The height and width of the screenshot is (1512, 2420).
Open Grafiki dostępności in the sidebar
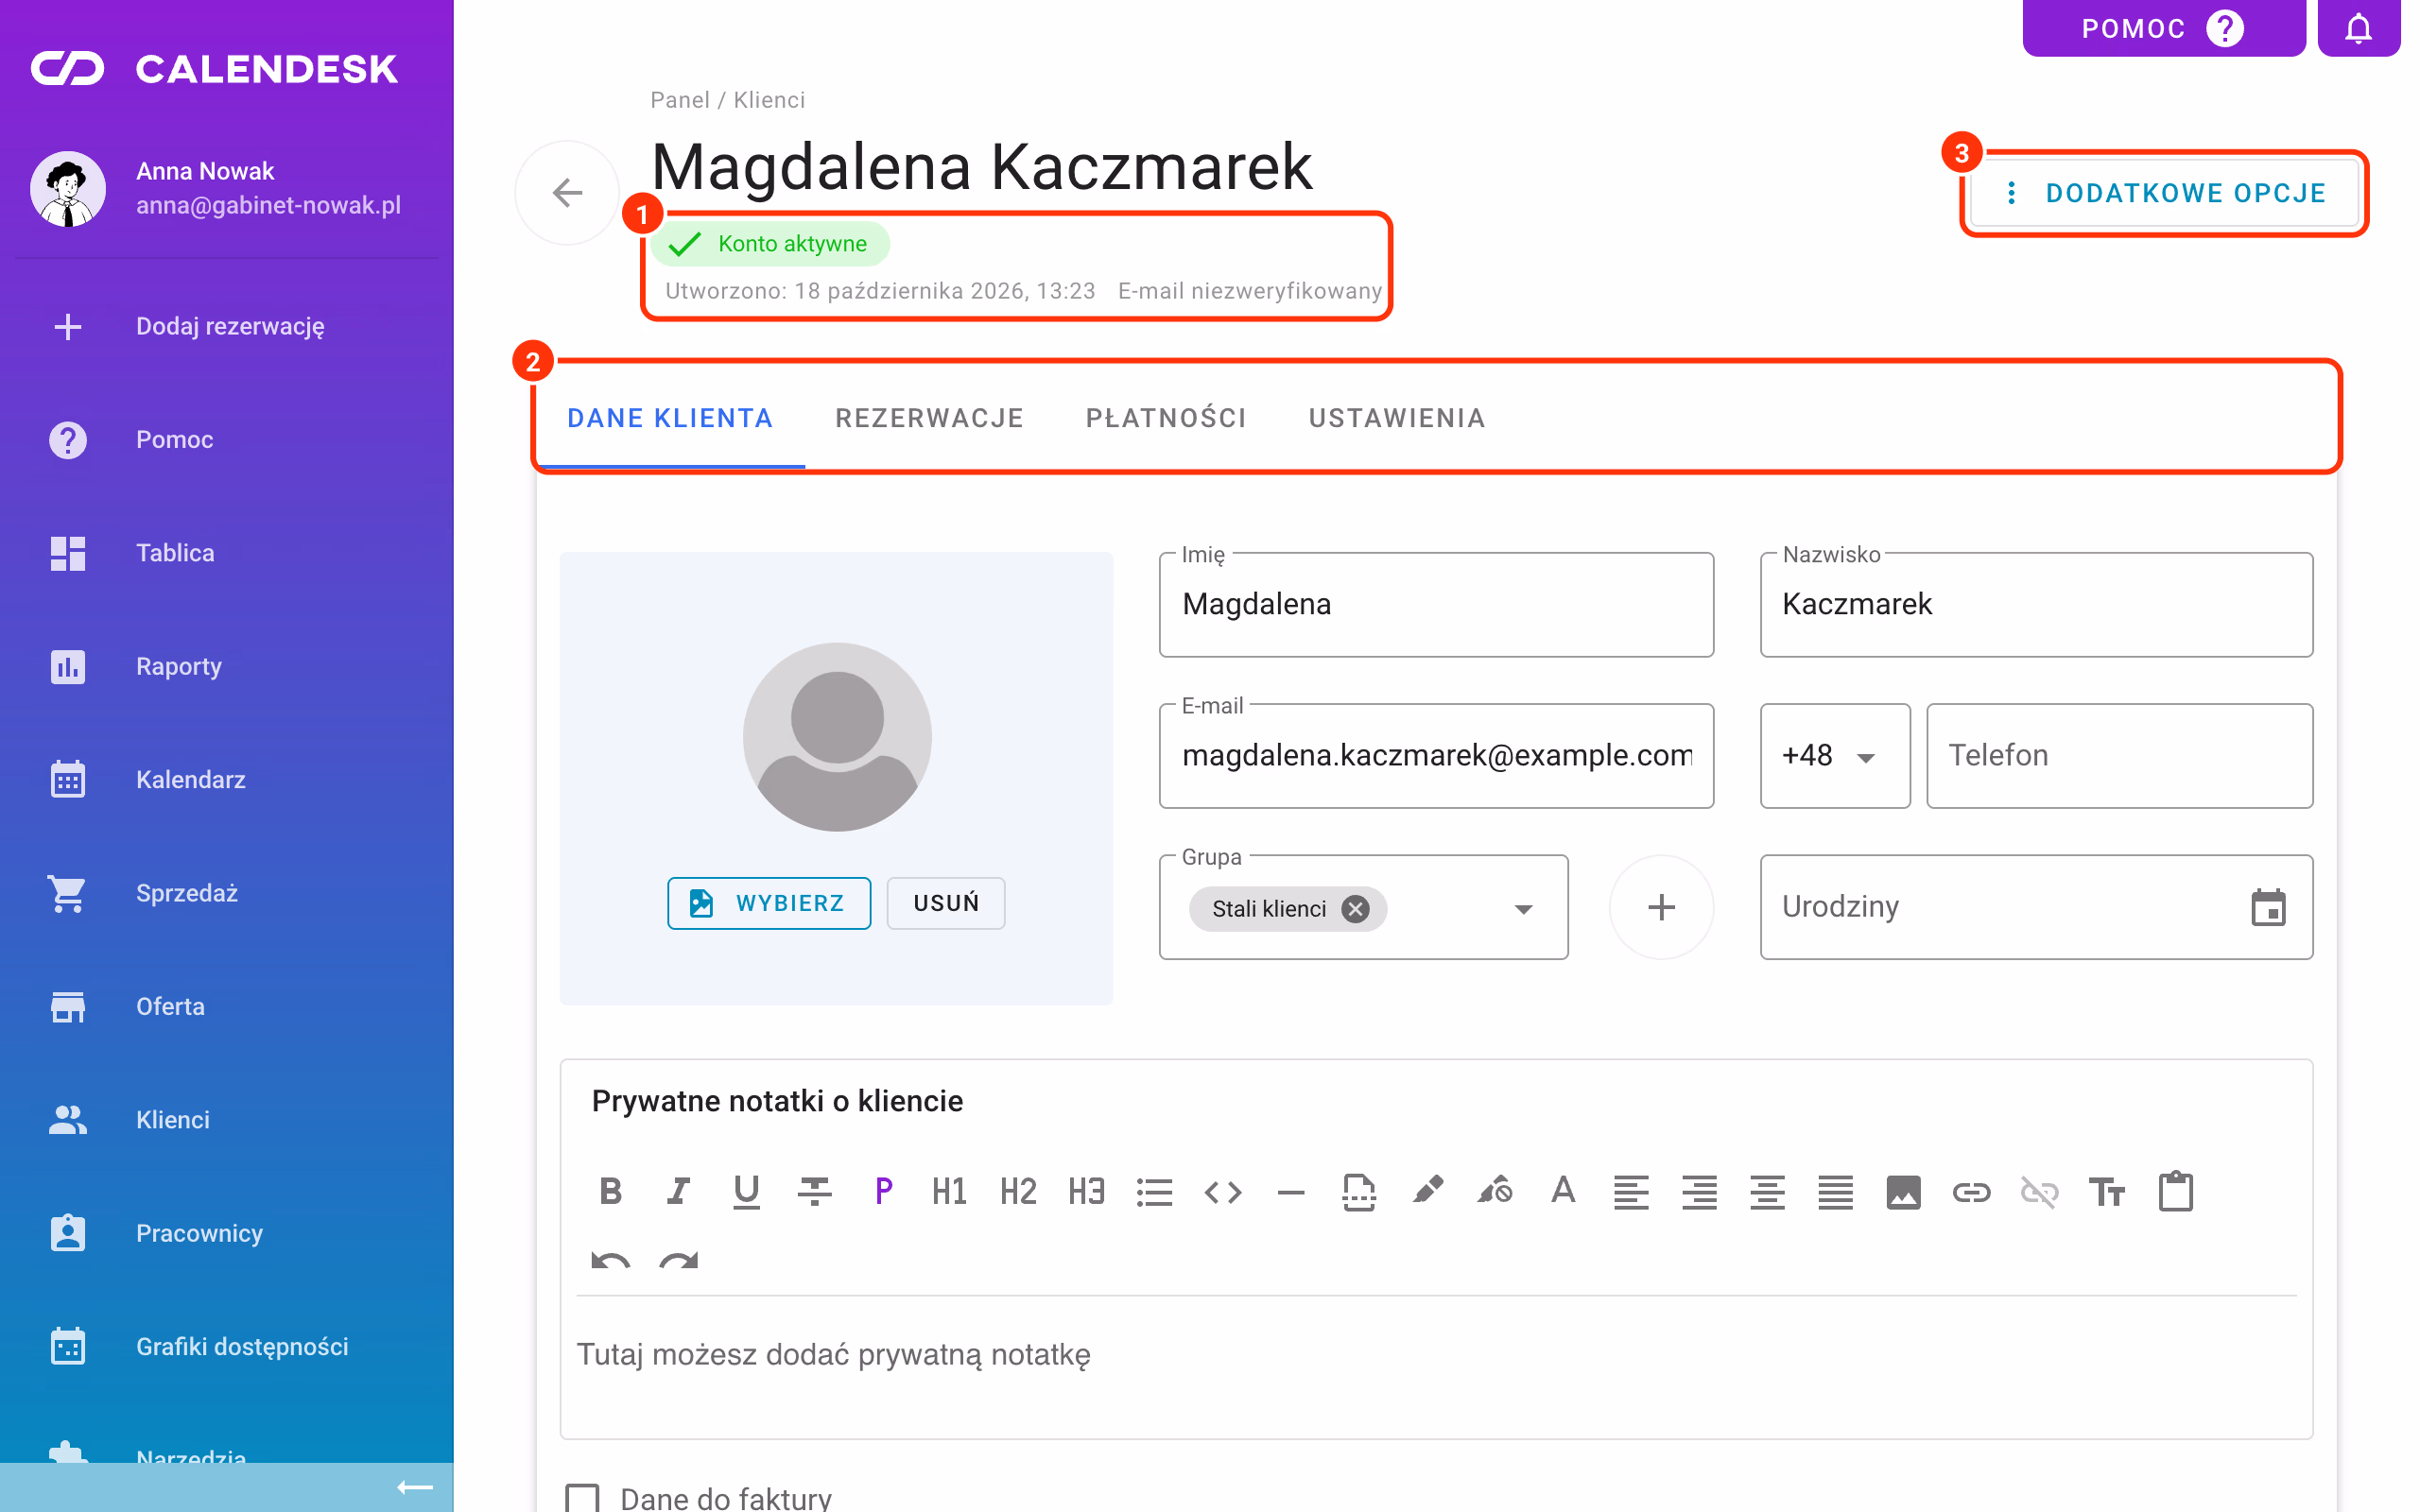[227, 1346]
